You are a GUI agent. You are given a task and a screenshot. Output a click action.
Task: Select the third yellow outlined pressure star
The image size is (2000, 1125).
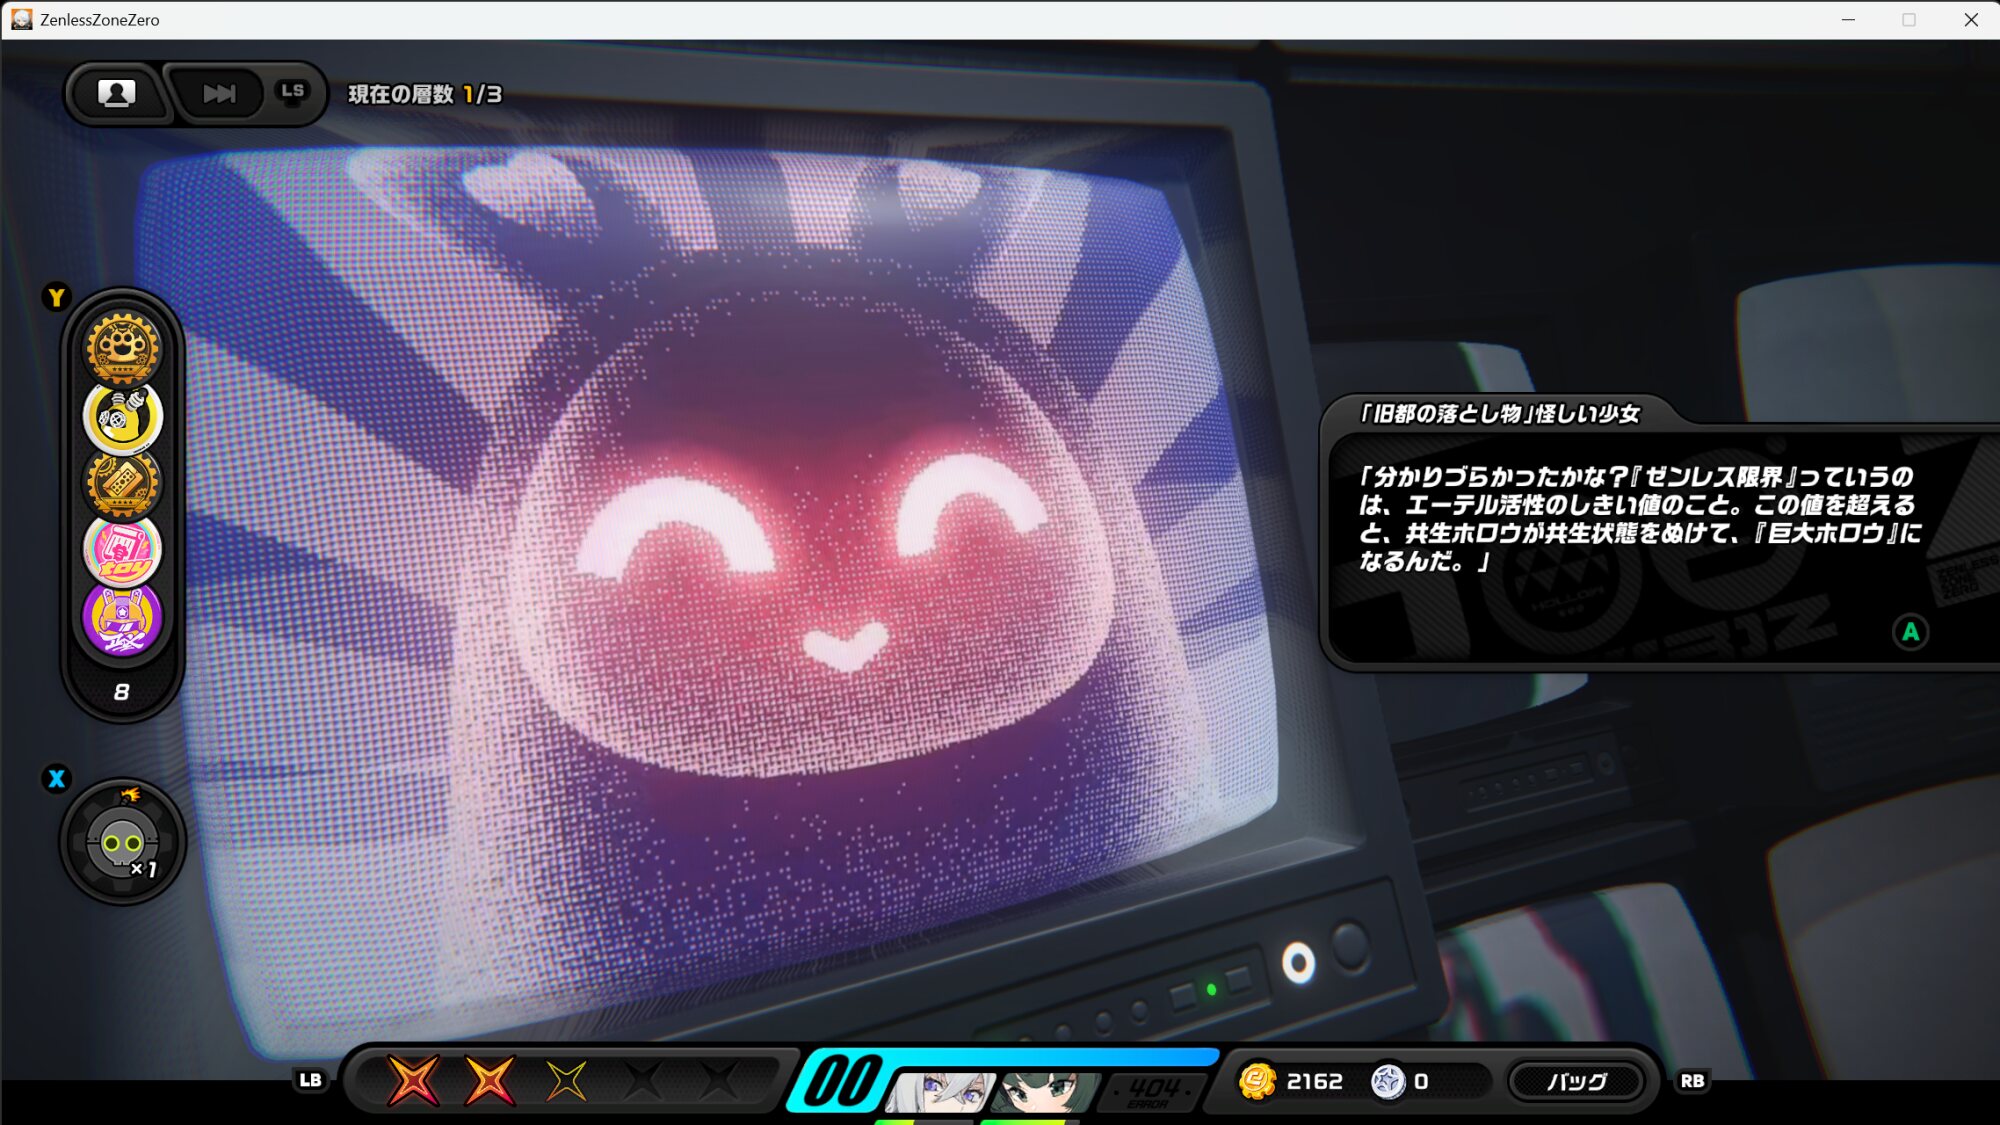566,1081
